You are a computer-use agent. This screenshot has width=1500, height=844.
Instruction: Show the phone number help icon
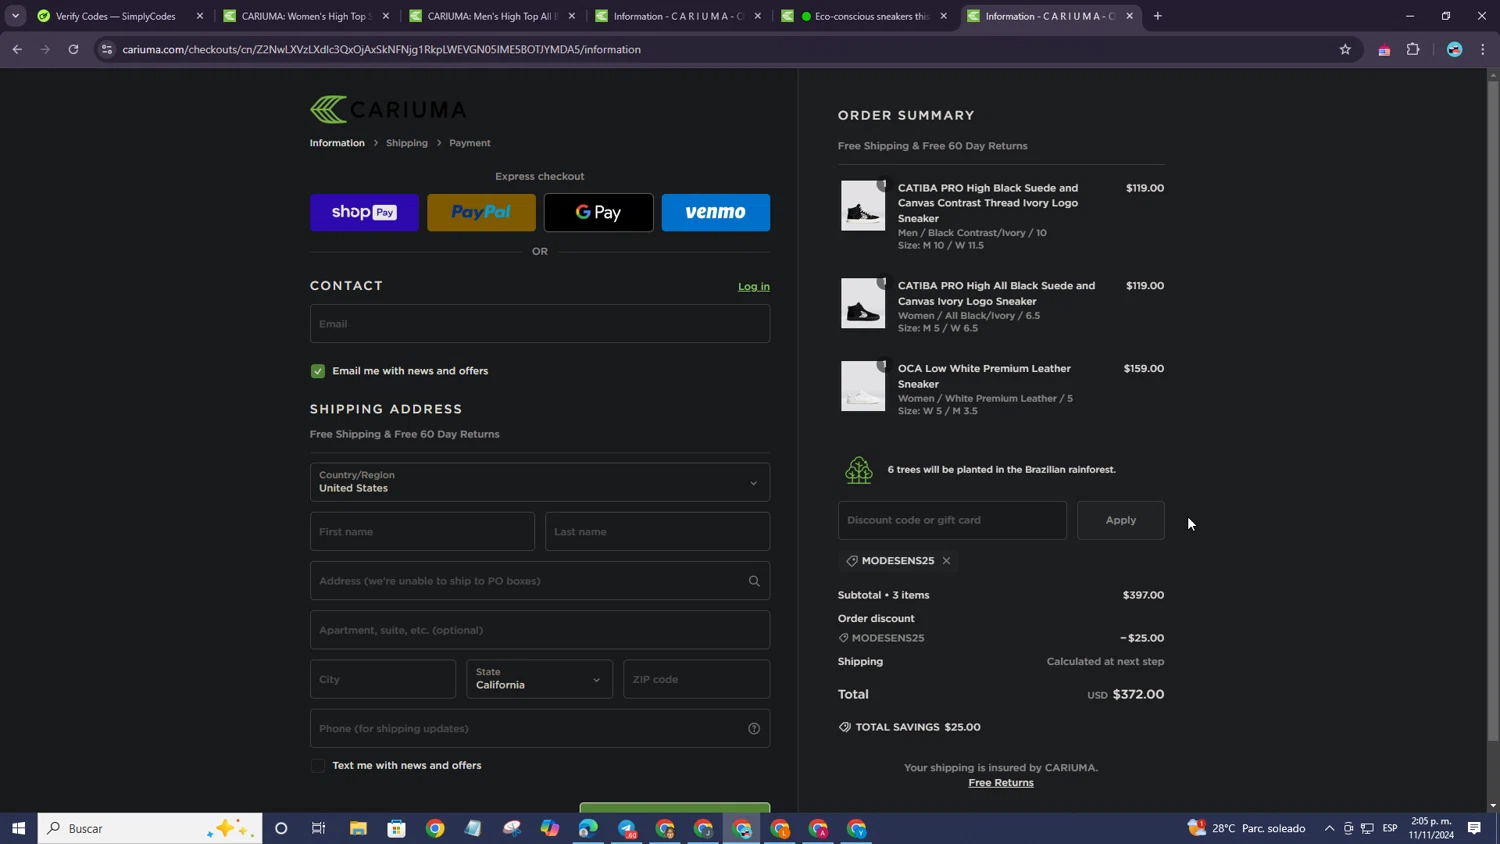(754, 729)
